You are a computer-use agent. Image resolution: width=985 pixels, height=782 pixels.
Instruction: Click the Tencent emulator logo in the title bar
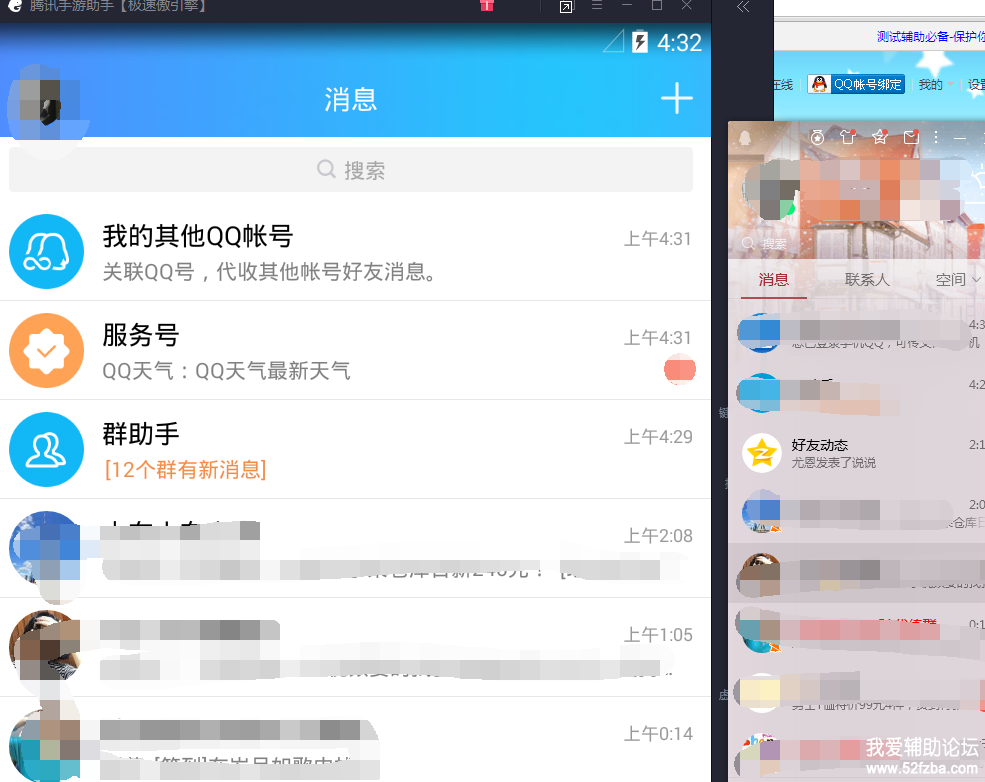[x=15, y=6]
